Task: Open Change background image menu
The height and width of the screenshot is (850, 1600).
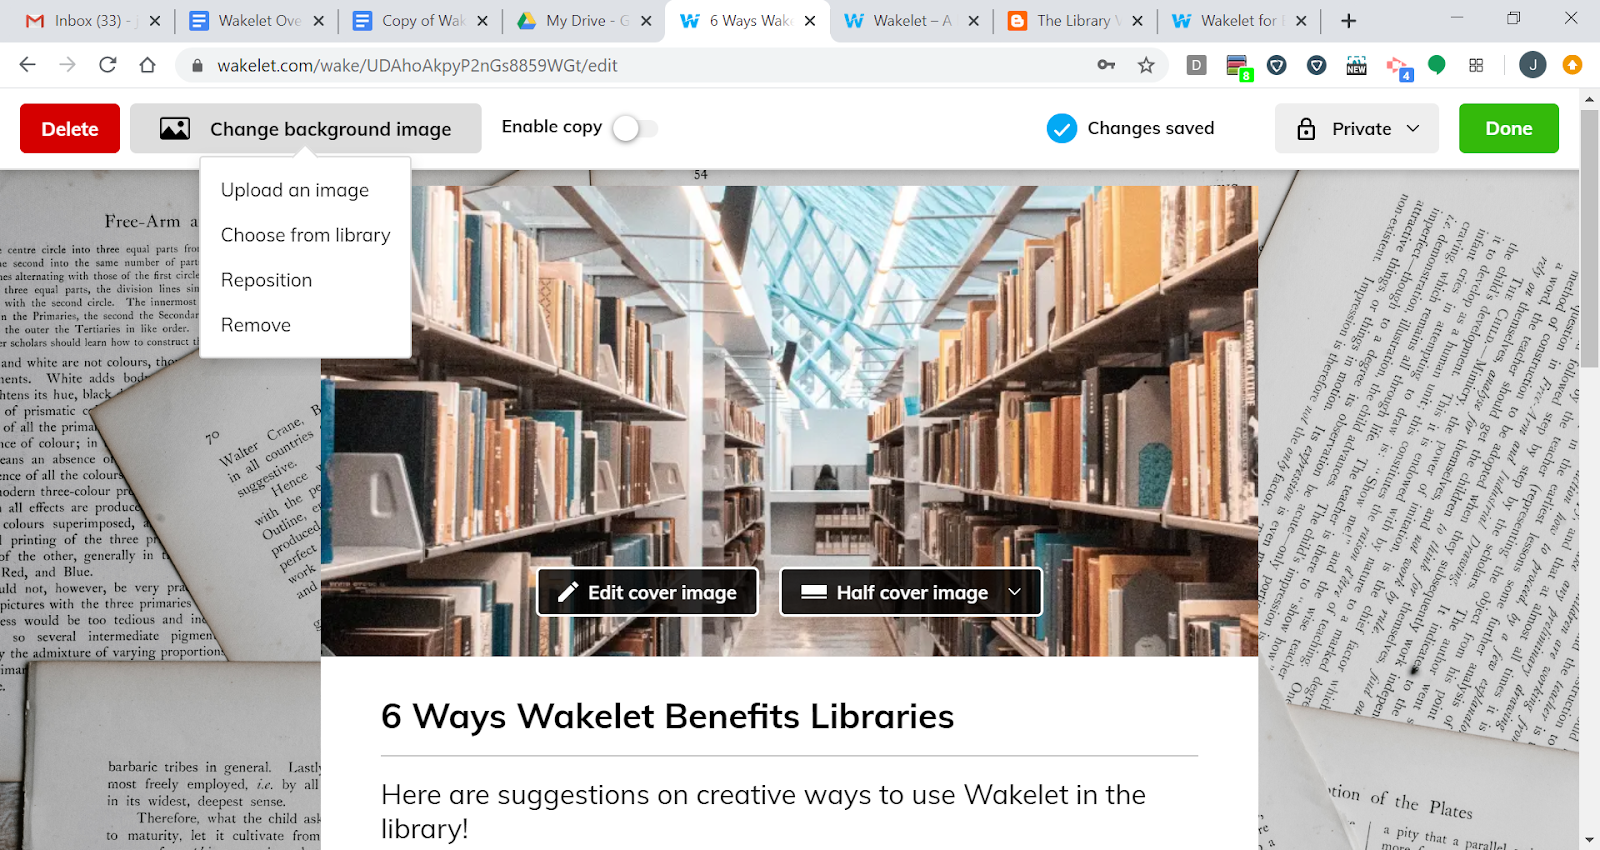Action: [x=306, y=128]
